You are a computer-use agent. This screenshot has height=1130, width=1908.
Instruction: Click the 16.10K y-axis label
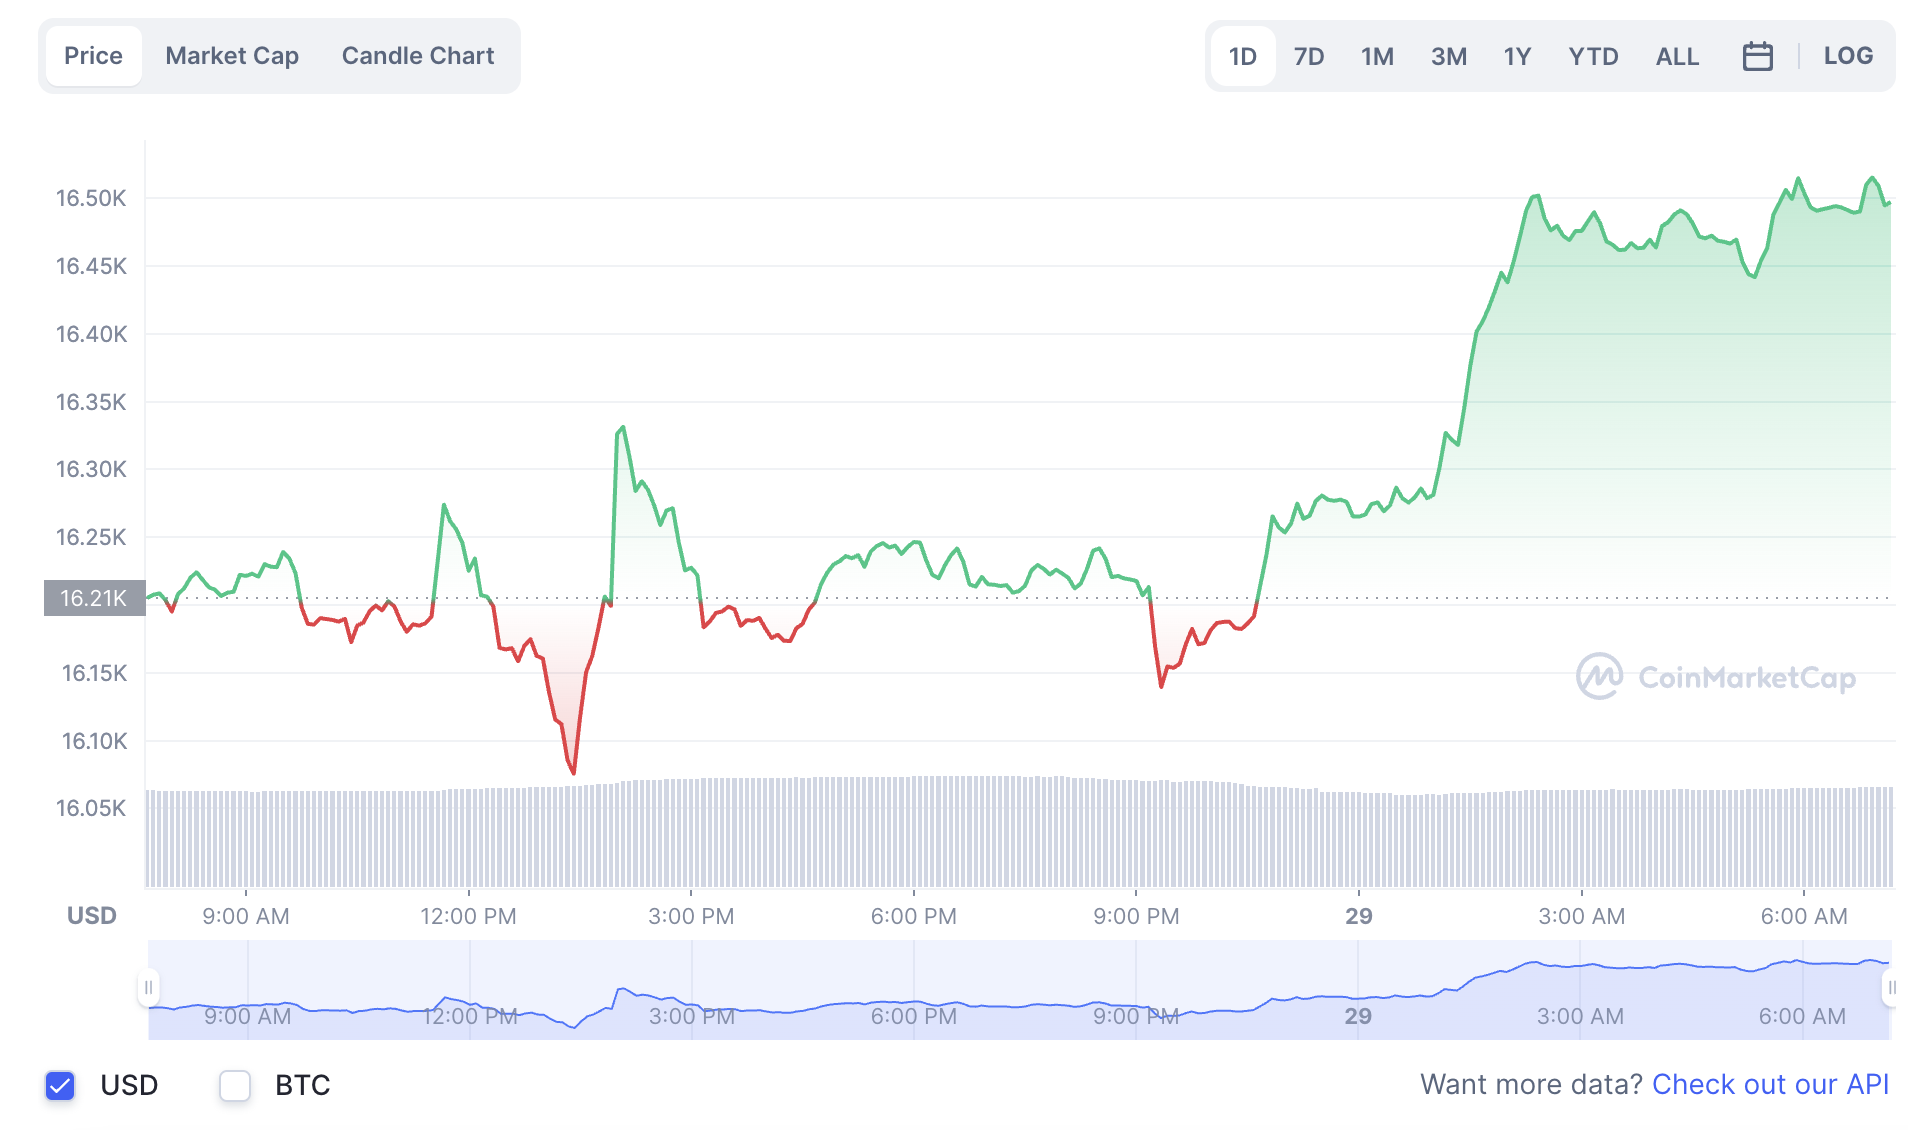coord(94,741)
